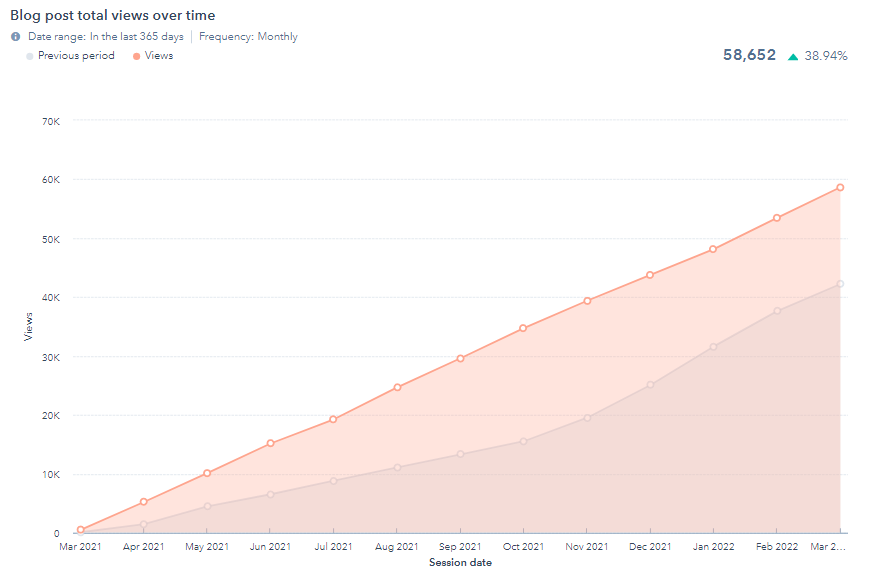Image resolution: width=887 pixels, height=584 pixels.
Task: Click the Frequency: Monthly setting
Action: coord(248,37)
